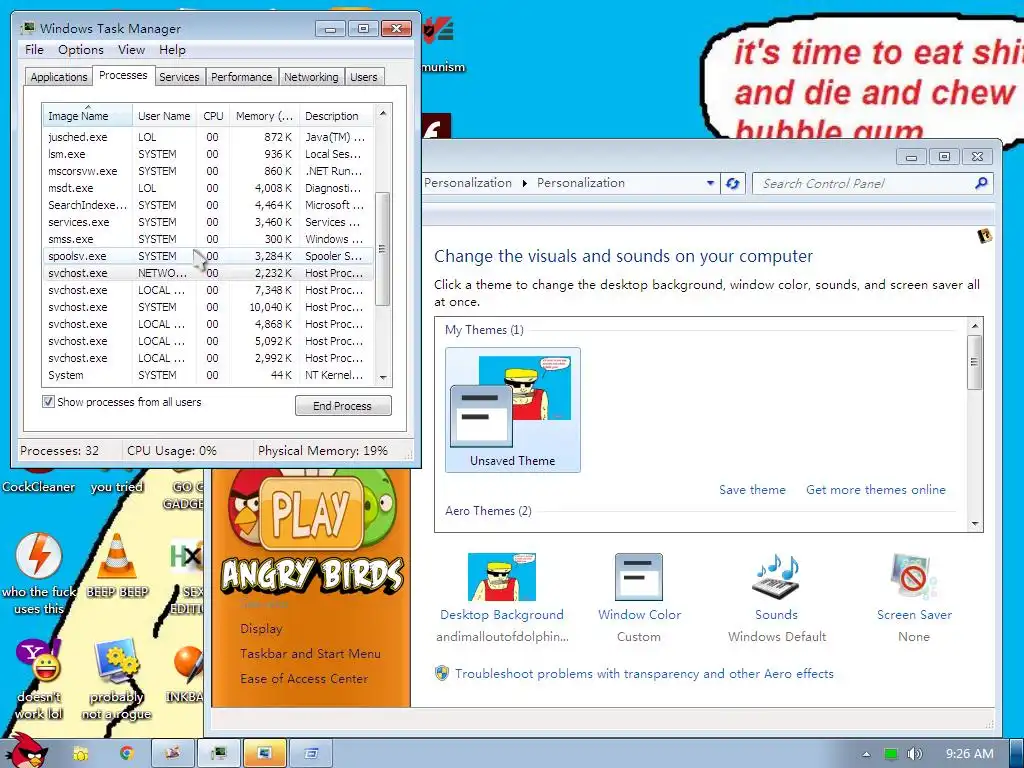
Task: Toggle 'Show processes from all users' checkbox
Action: pos(48,402)
